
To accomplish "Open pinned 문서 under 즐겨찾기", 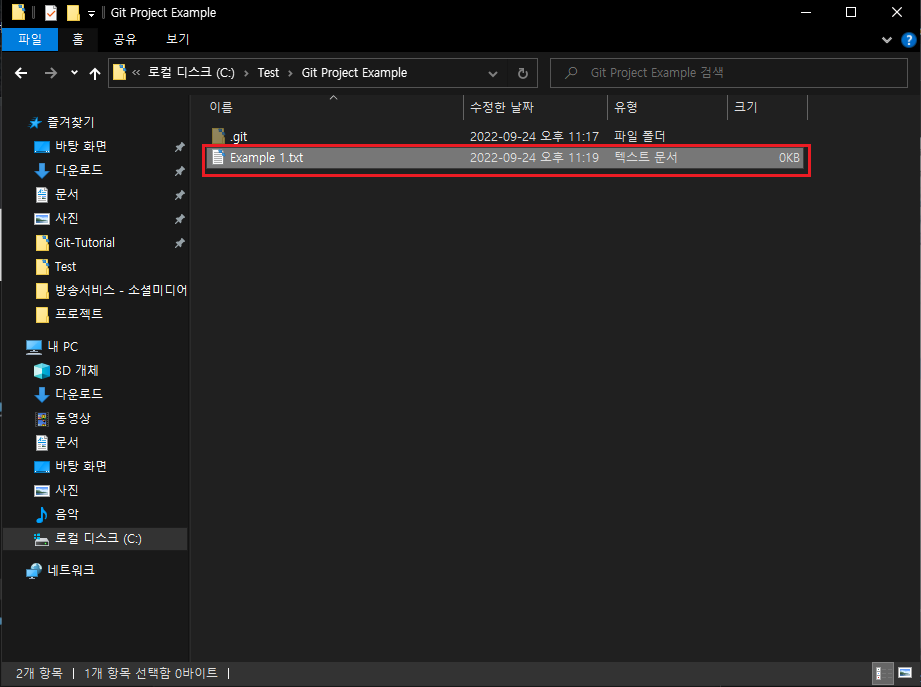I will (66, 194).
